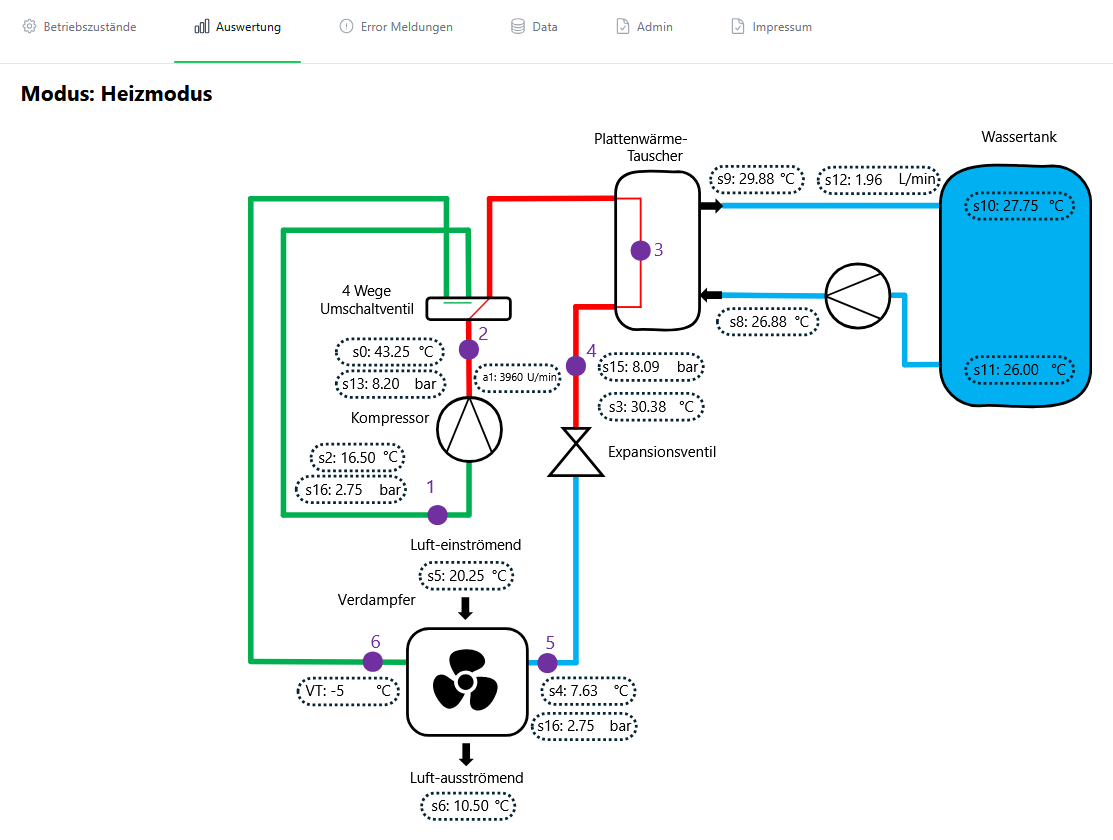Click the Wassertank label
The width and height of the screenshot is (1113, 840).
(1019, 137)
